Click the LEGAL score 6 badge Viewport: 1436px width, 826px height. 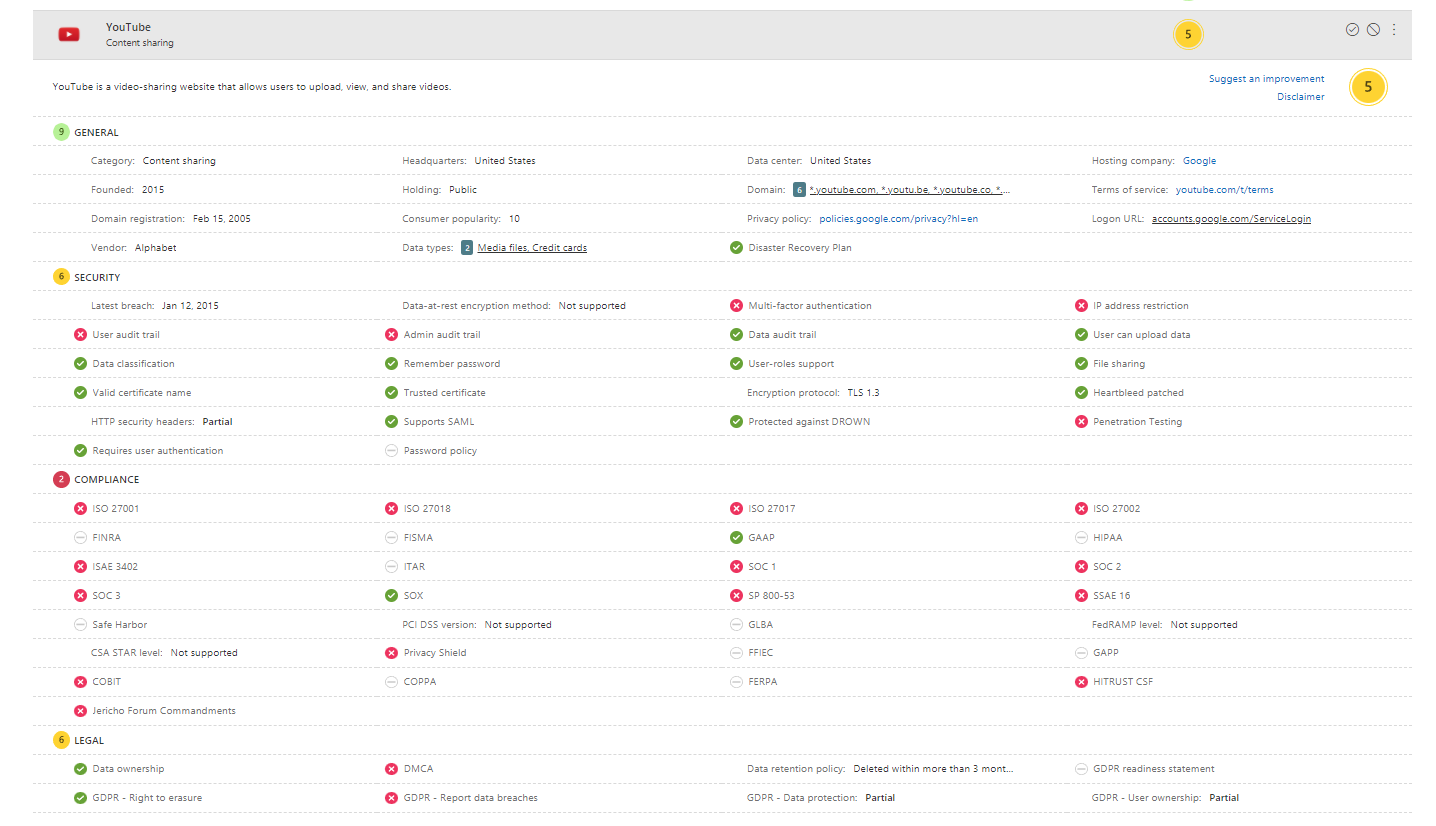pos(61,741)
